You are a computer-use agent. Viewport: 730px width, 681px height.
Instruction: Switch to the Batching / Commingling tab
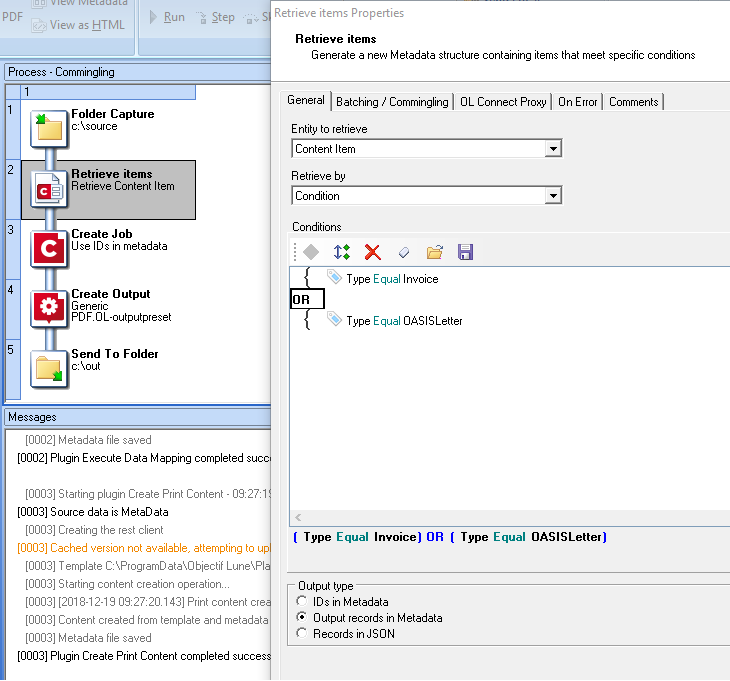point(392,102)
